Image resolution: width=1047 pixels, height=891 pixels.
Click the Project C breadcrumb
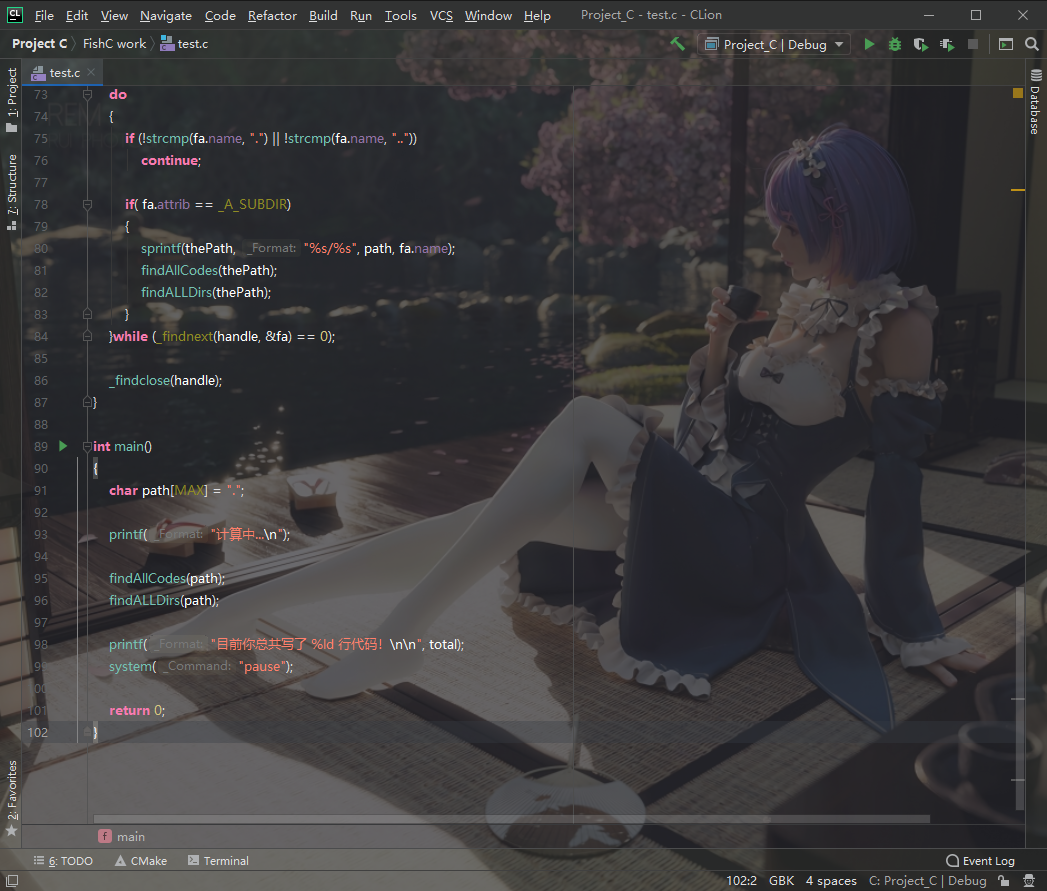click(39, 44)
